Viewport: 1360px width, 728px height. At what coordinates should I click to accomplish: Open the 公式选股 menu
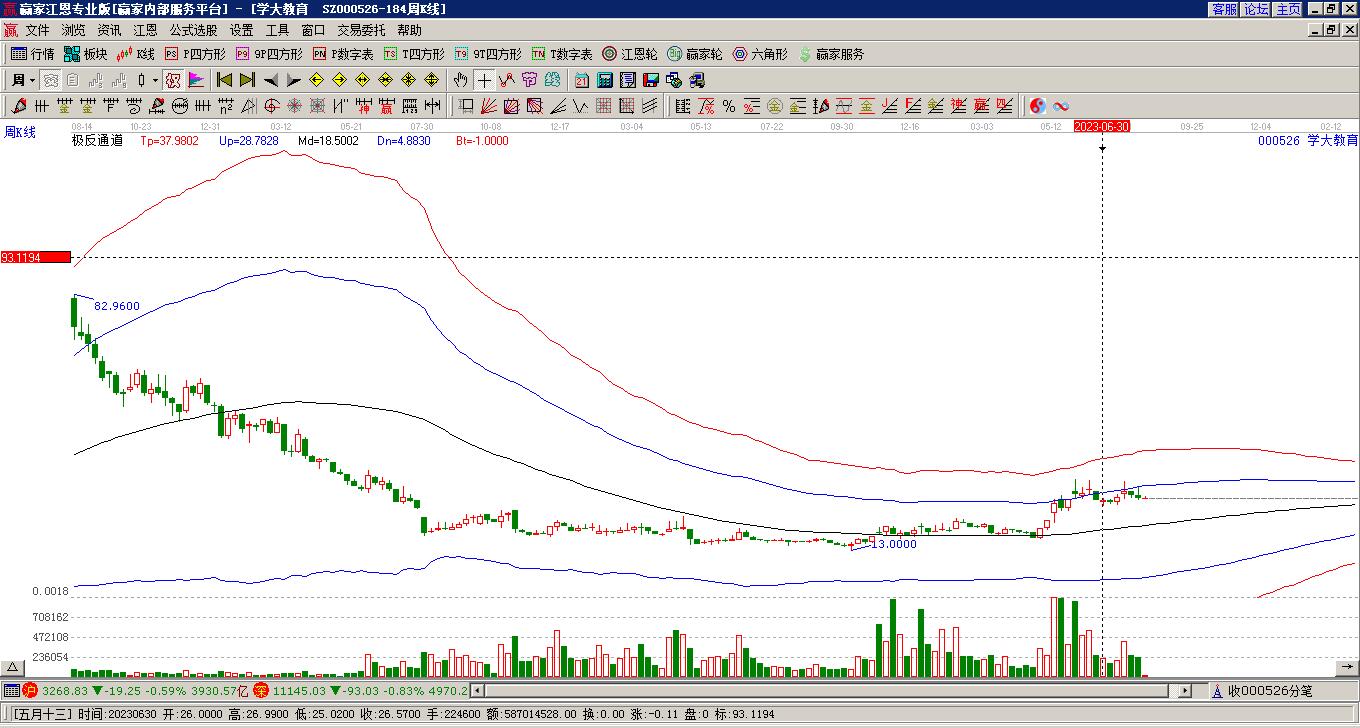pyautogui.click(x=193, y=31)
